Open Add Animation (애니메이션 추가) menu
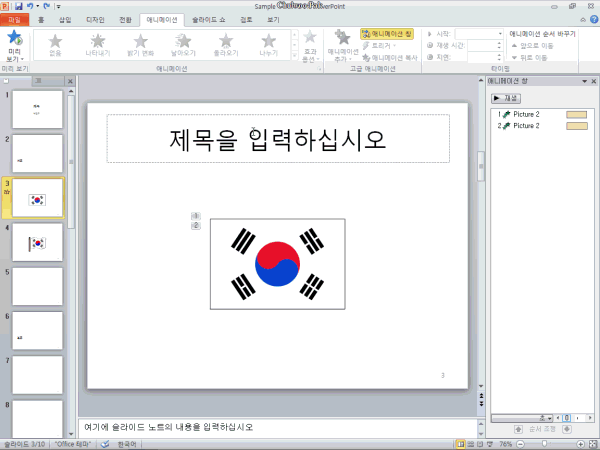This screenshot has height=450, width=600. point(342,46)
